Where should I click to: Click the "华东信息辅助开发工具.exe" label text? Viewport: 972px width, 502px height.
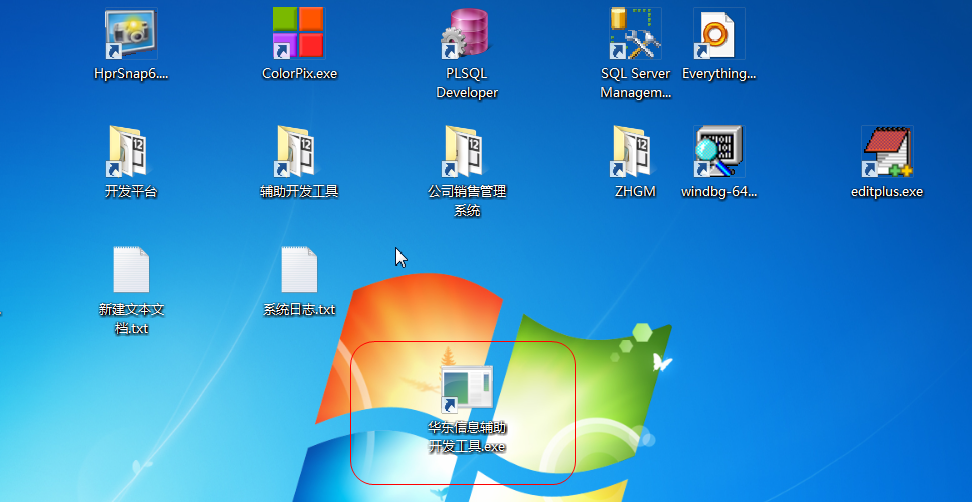coord(467,437)
